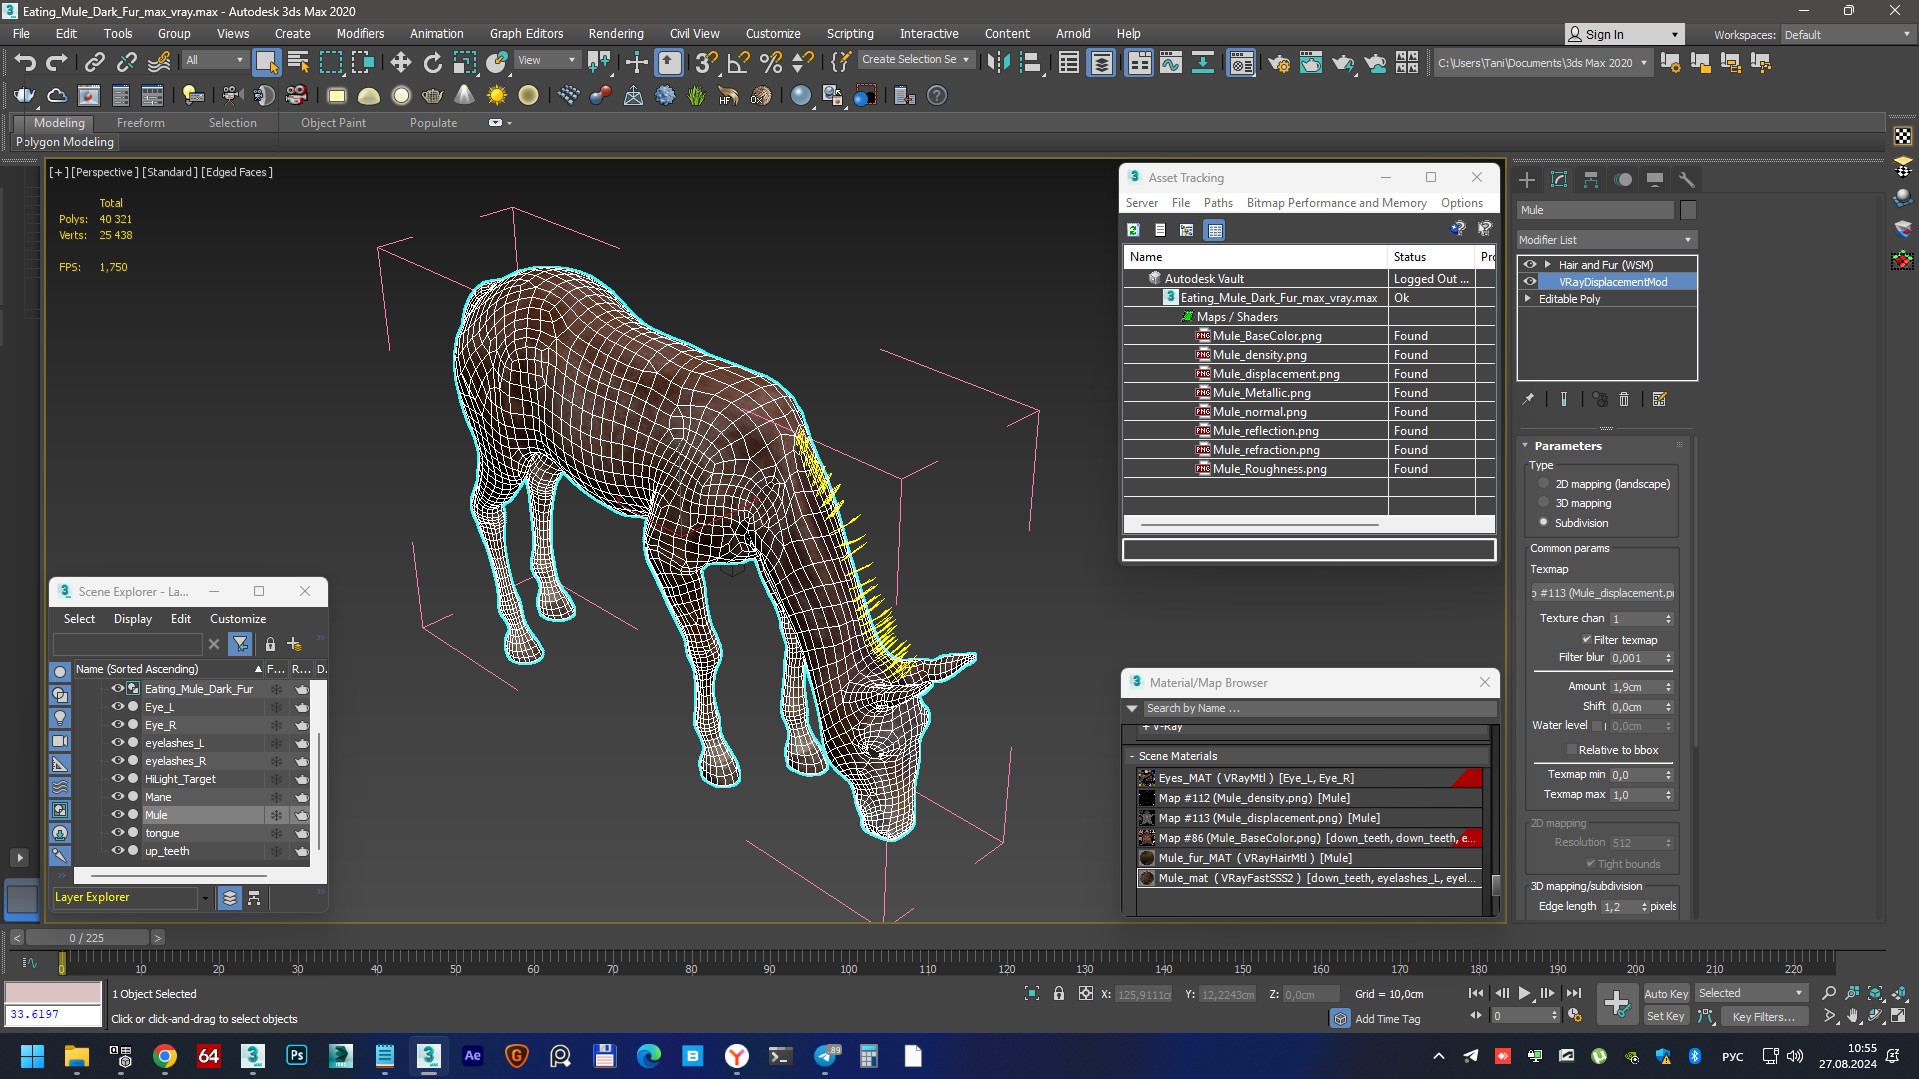Select the Select and Rotate tool
Image resolution: width=1919 pixels, height=1079 pixels.
[x=432, y=63]
